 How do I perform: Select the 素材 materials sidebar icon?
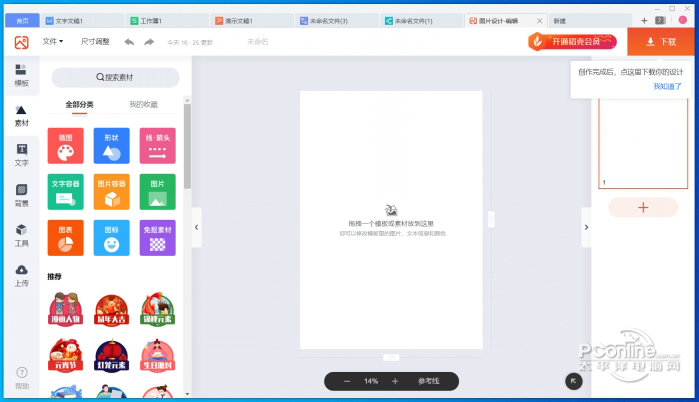21,116
